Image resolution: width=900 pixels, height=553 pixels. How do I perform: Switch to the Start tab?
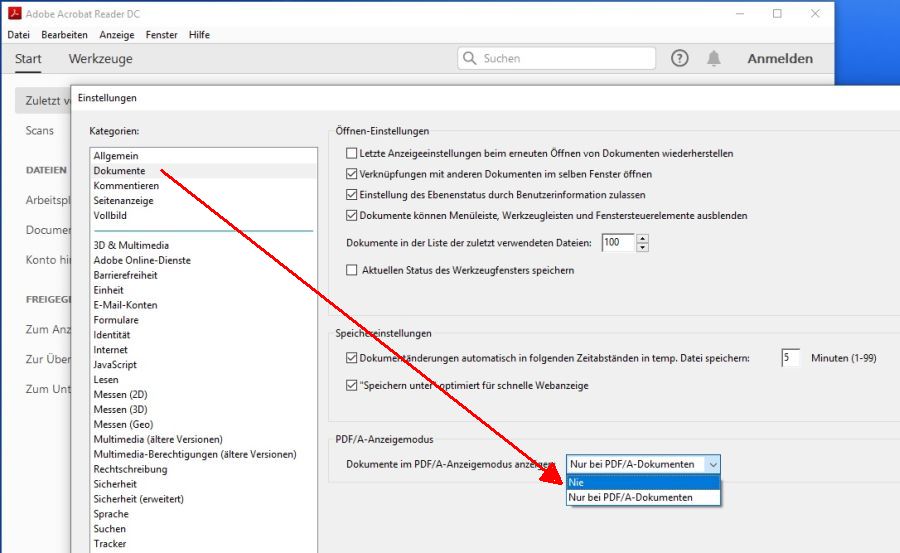tap(28, 59)
